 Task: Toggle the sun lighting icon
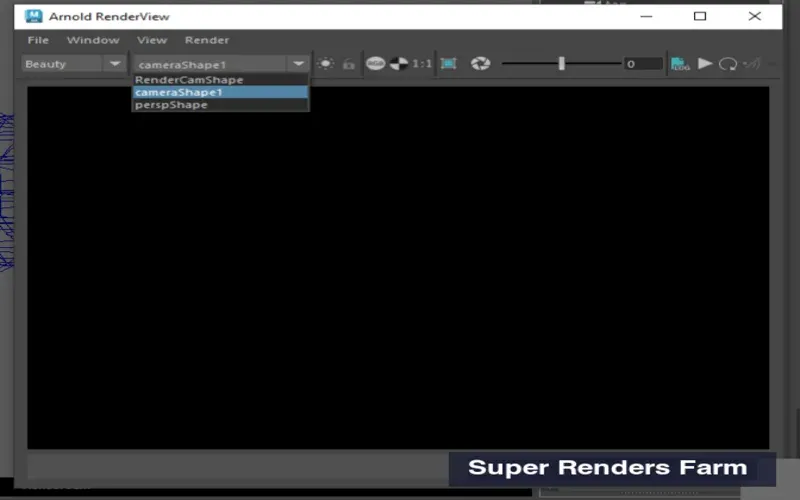[326, 64]
